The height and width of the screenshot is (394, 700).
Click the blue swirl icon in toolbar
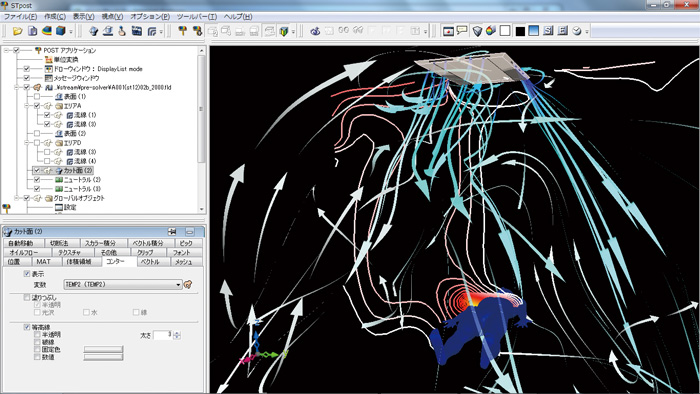tap(315, 31)
